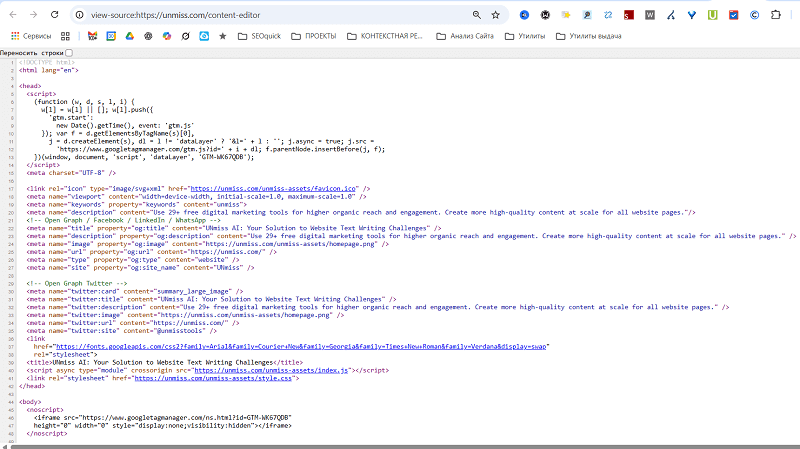Image resolution: width=800 pixels, height=449 pixels.
Task: Expand the Утилиты выдача bookmarks folder
Action: point(589,36)
